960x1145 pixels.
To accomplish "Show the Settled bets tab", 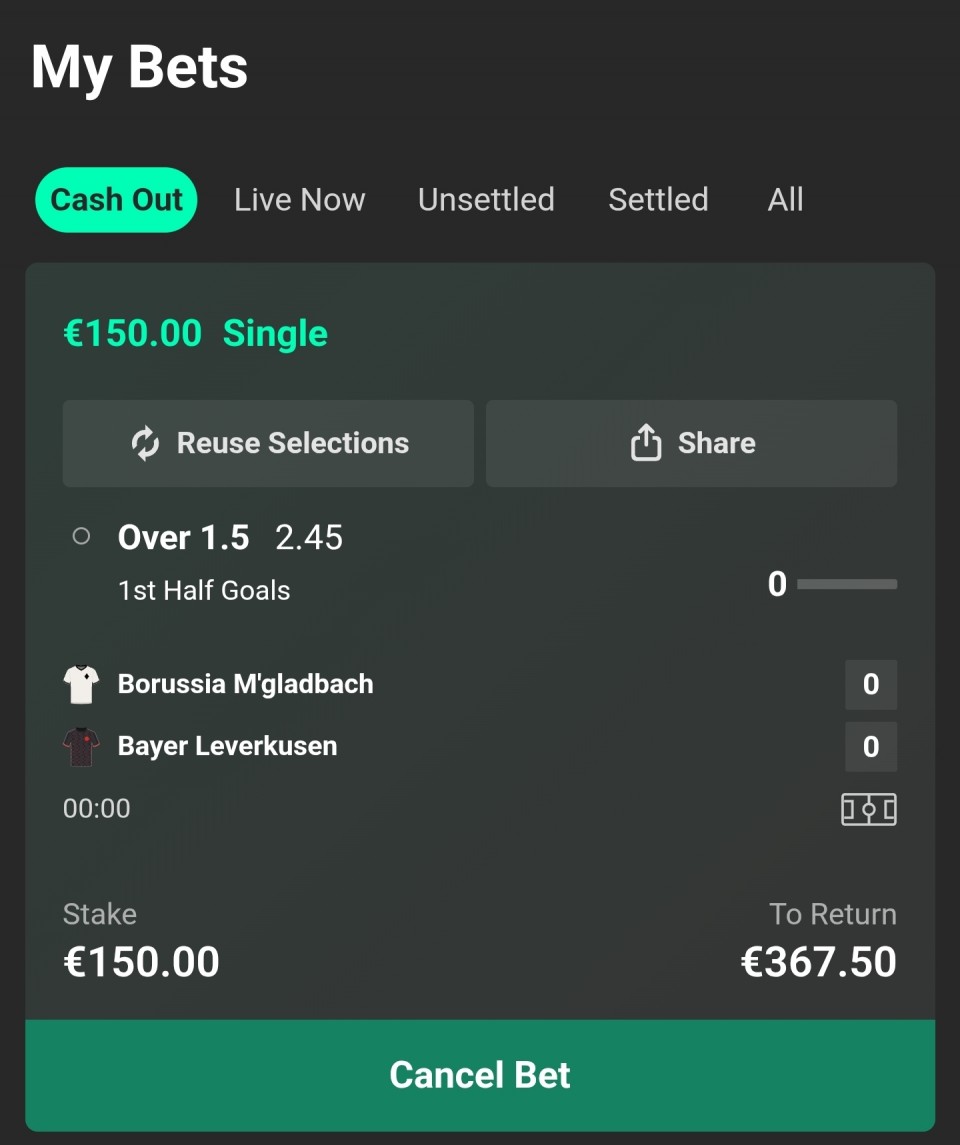I will coord(658,200).
